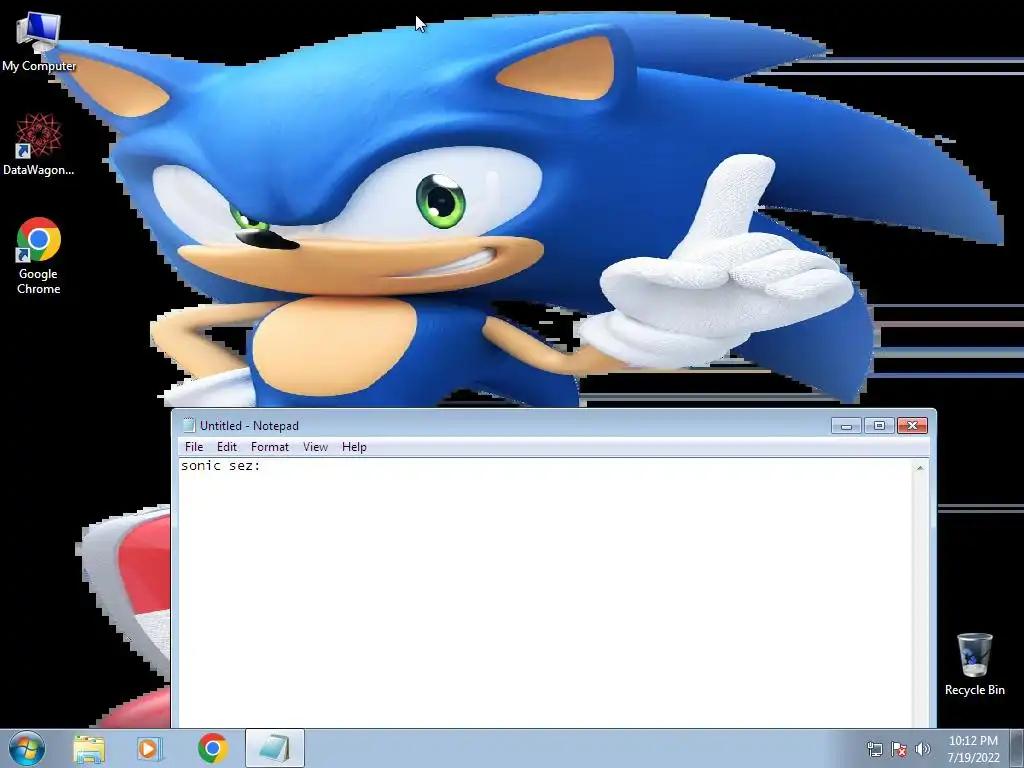The width and height of the screenshot is (1024, 768).
Task: Click the Notepad title bar icon
Action: 189,425
